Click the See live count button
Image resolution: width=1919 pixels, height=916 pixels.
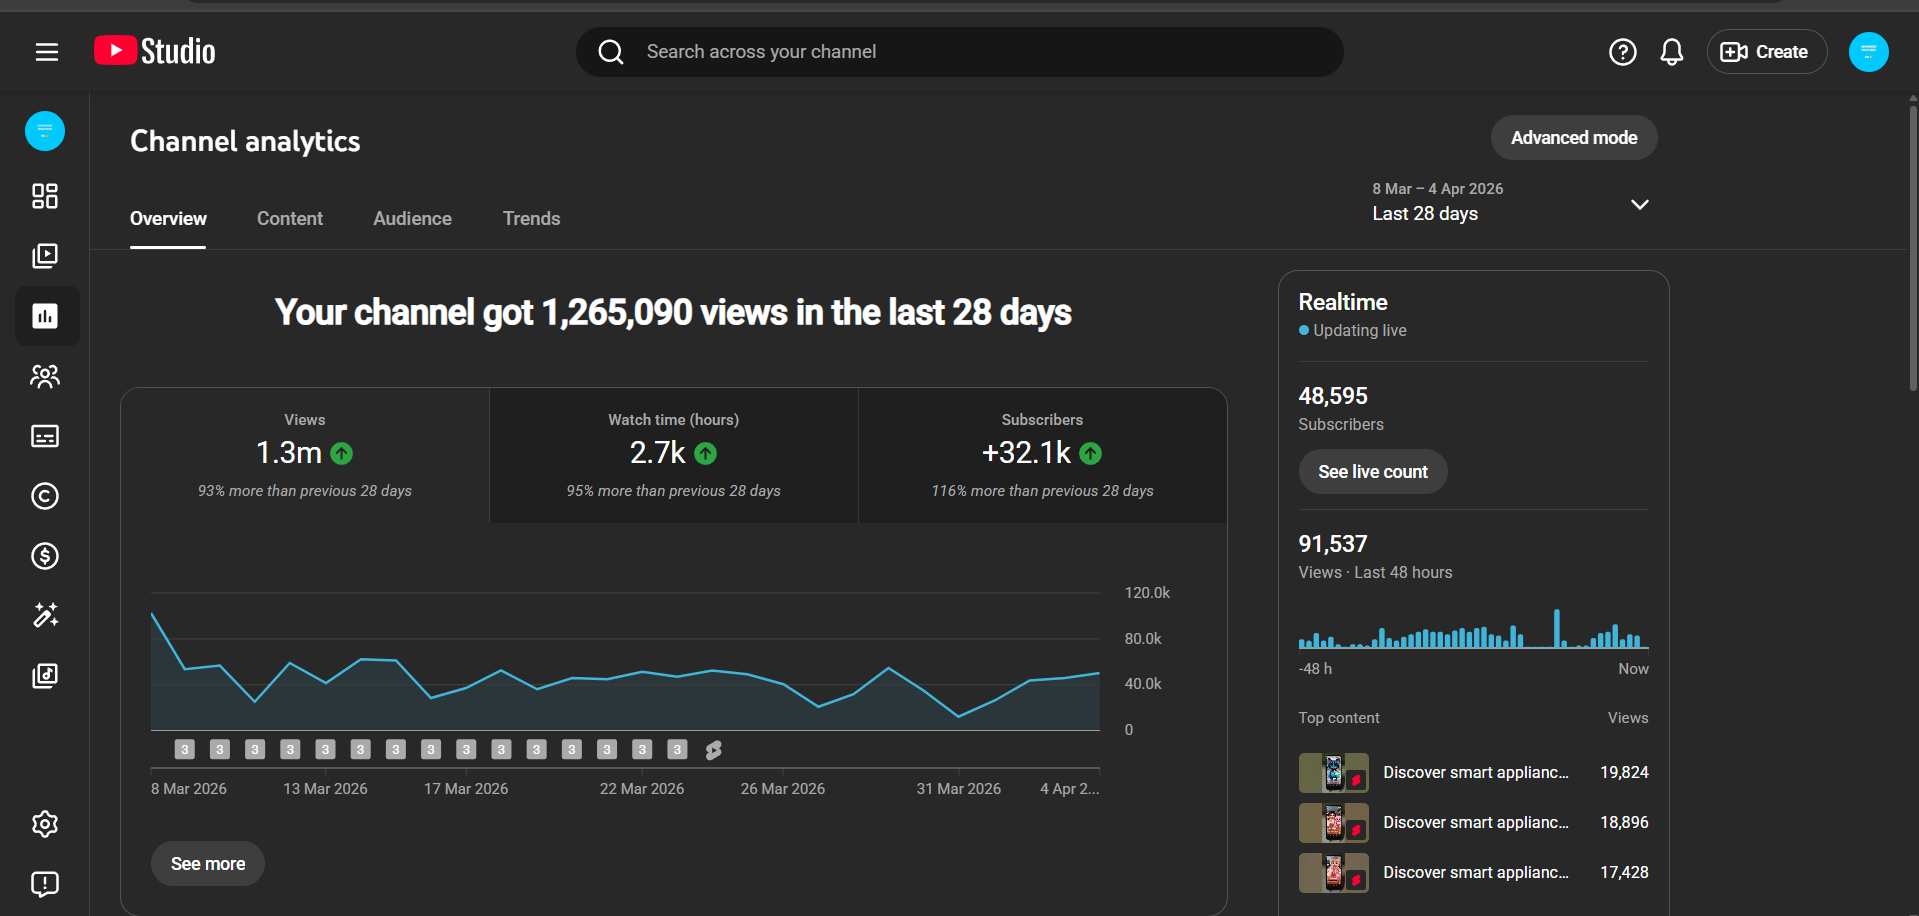1372,472
